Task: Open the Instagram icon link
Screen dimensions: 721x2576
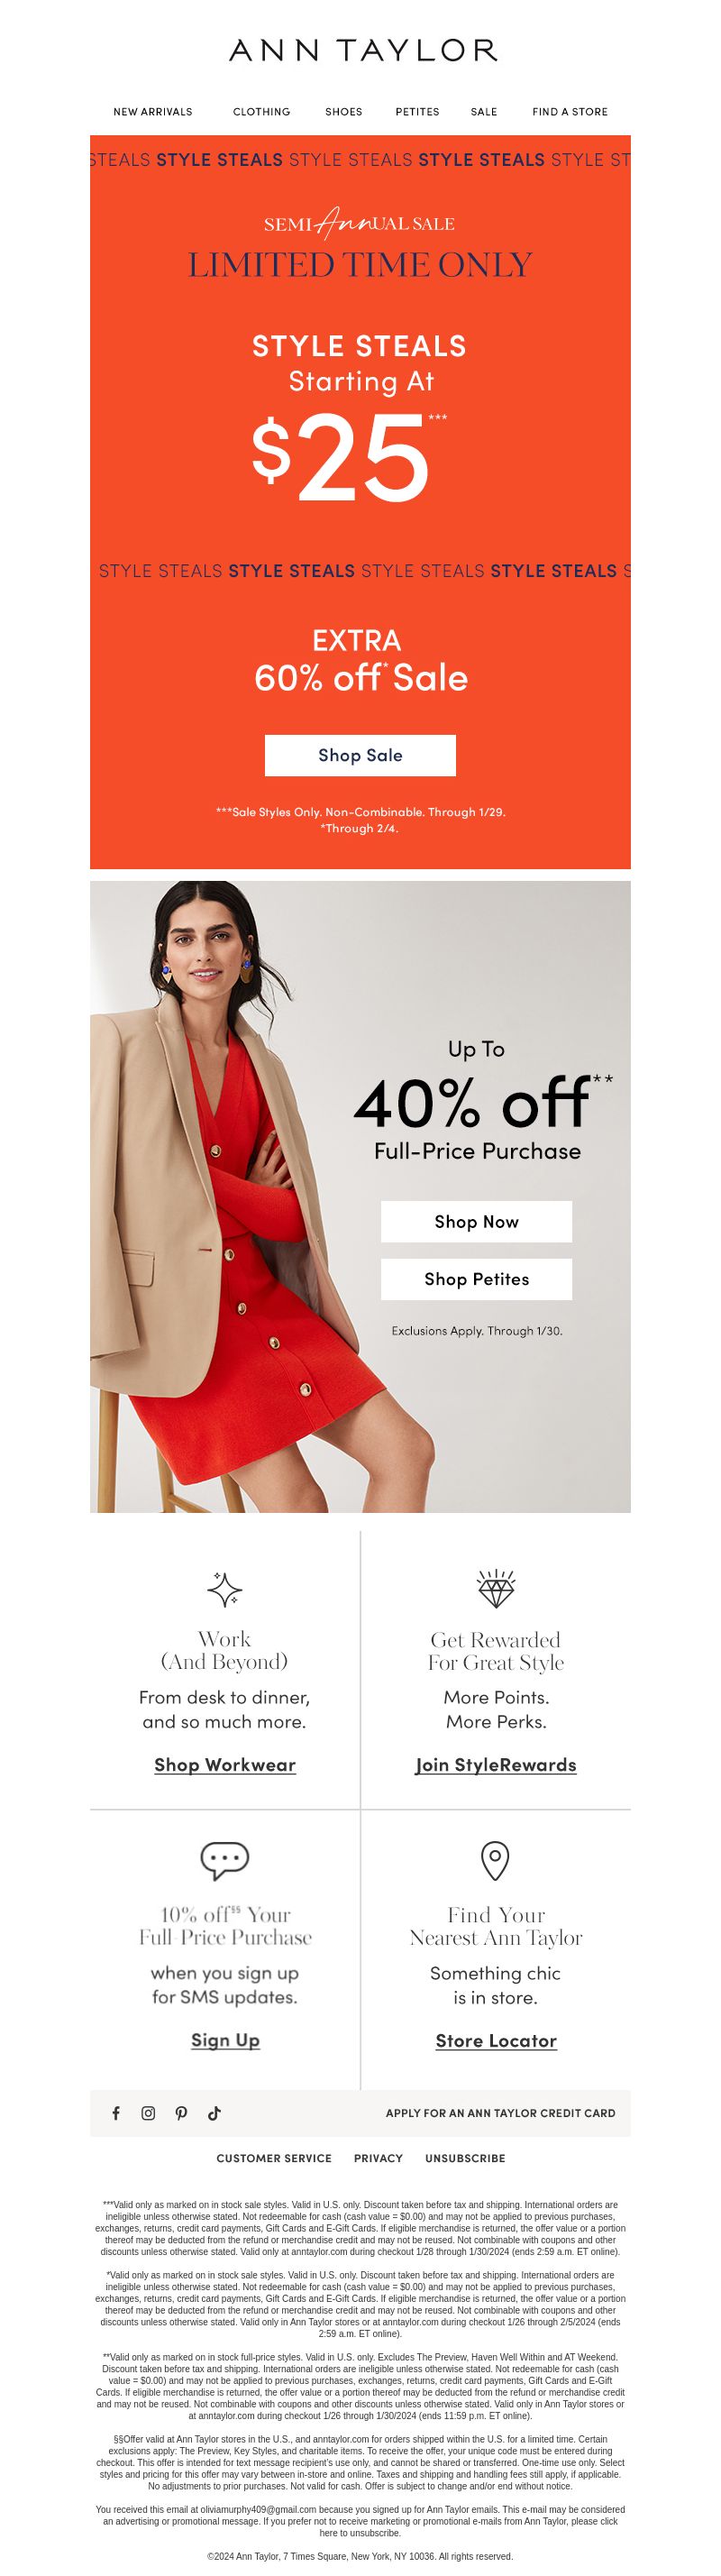Action: [148, 2113]
